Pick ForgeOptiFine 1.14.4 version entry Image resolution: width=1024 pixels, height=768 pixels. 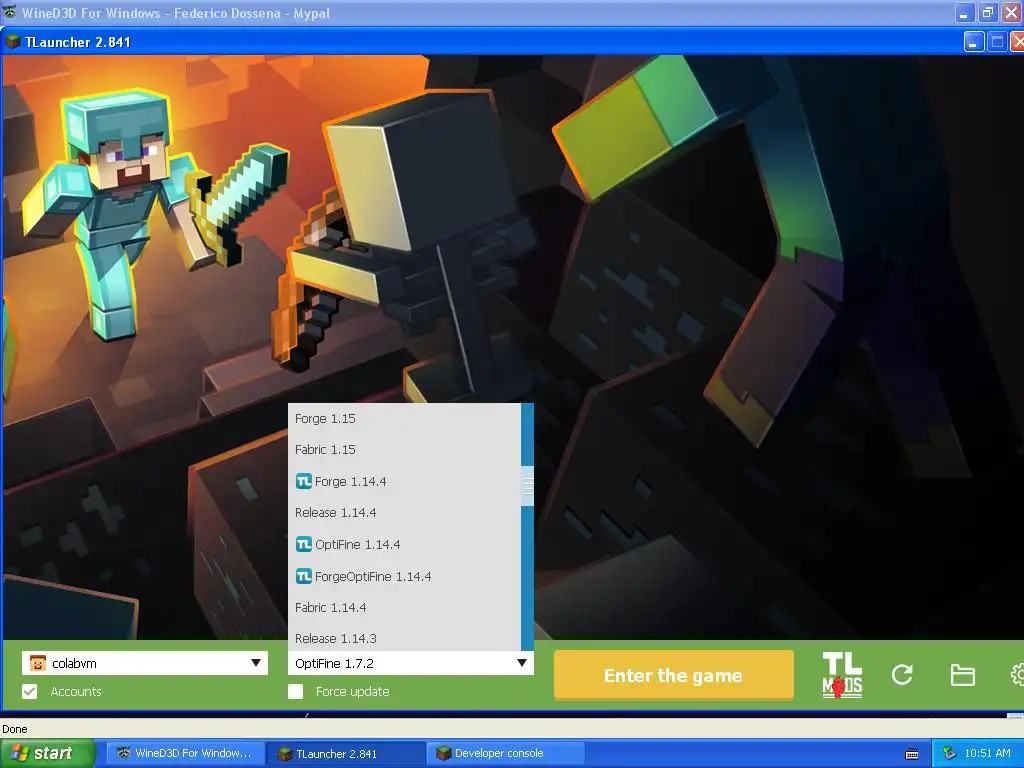pyautogui.click(x=404, y=576)
